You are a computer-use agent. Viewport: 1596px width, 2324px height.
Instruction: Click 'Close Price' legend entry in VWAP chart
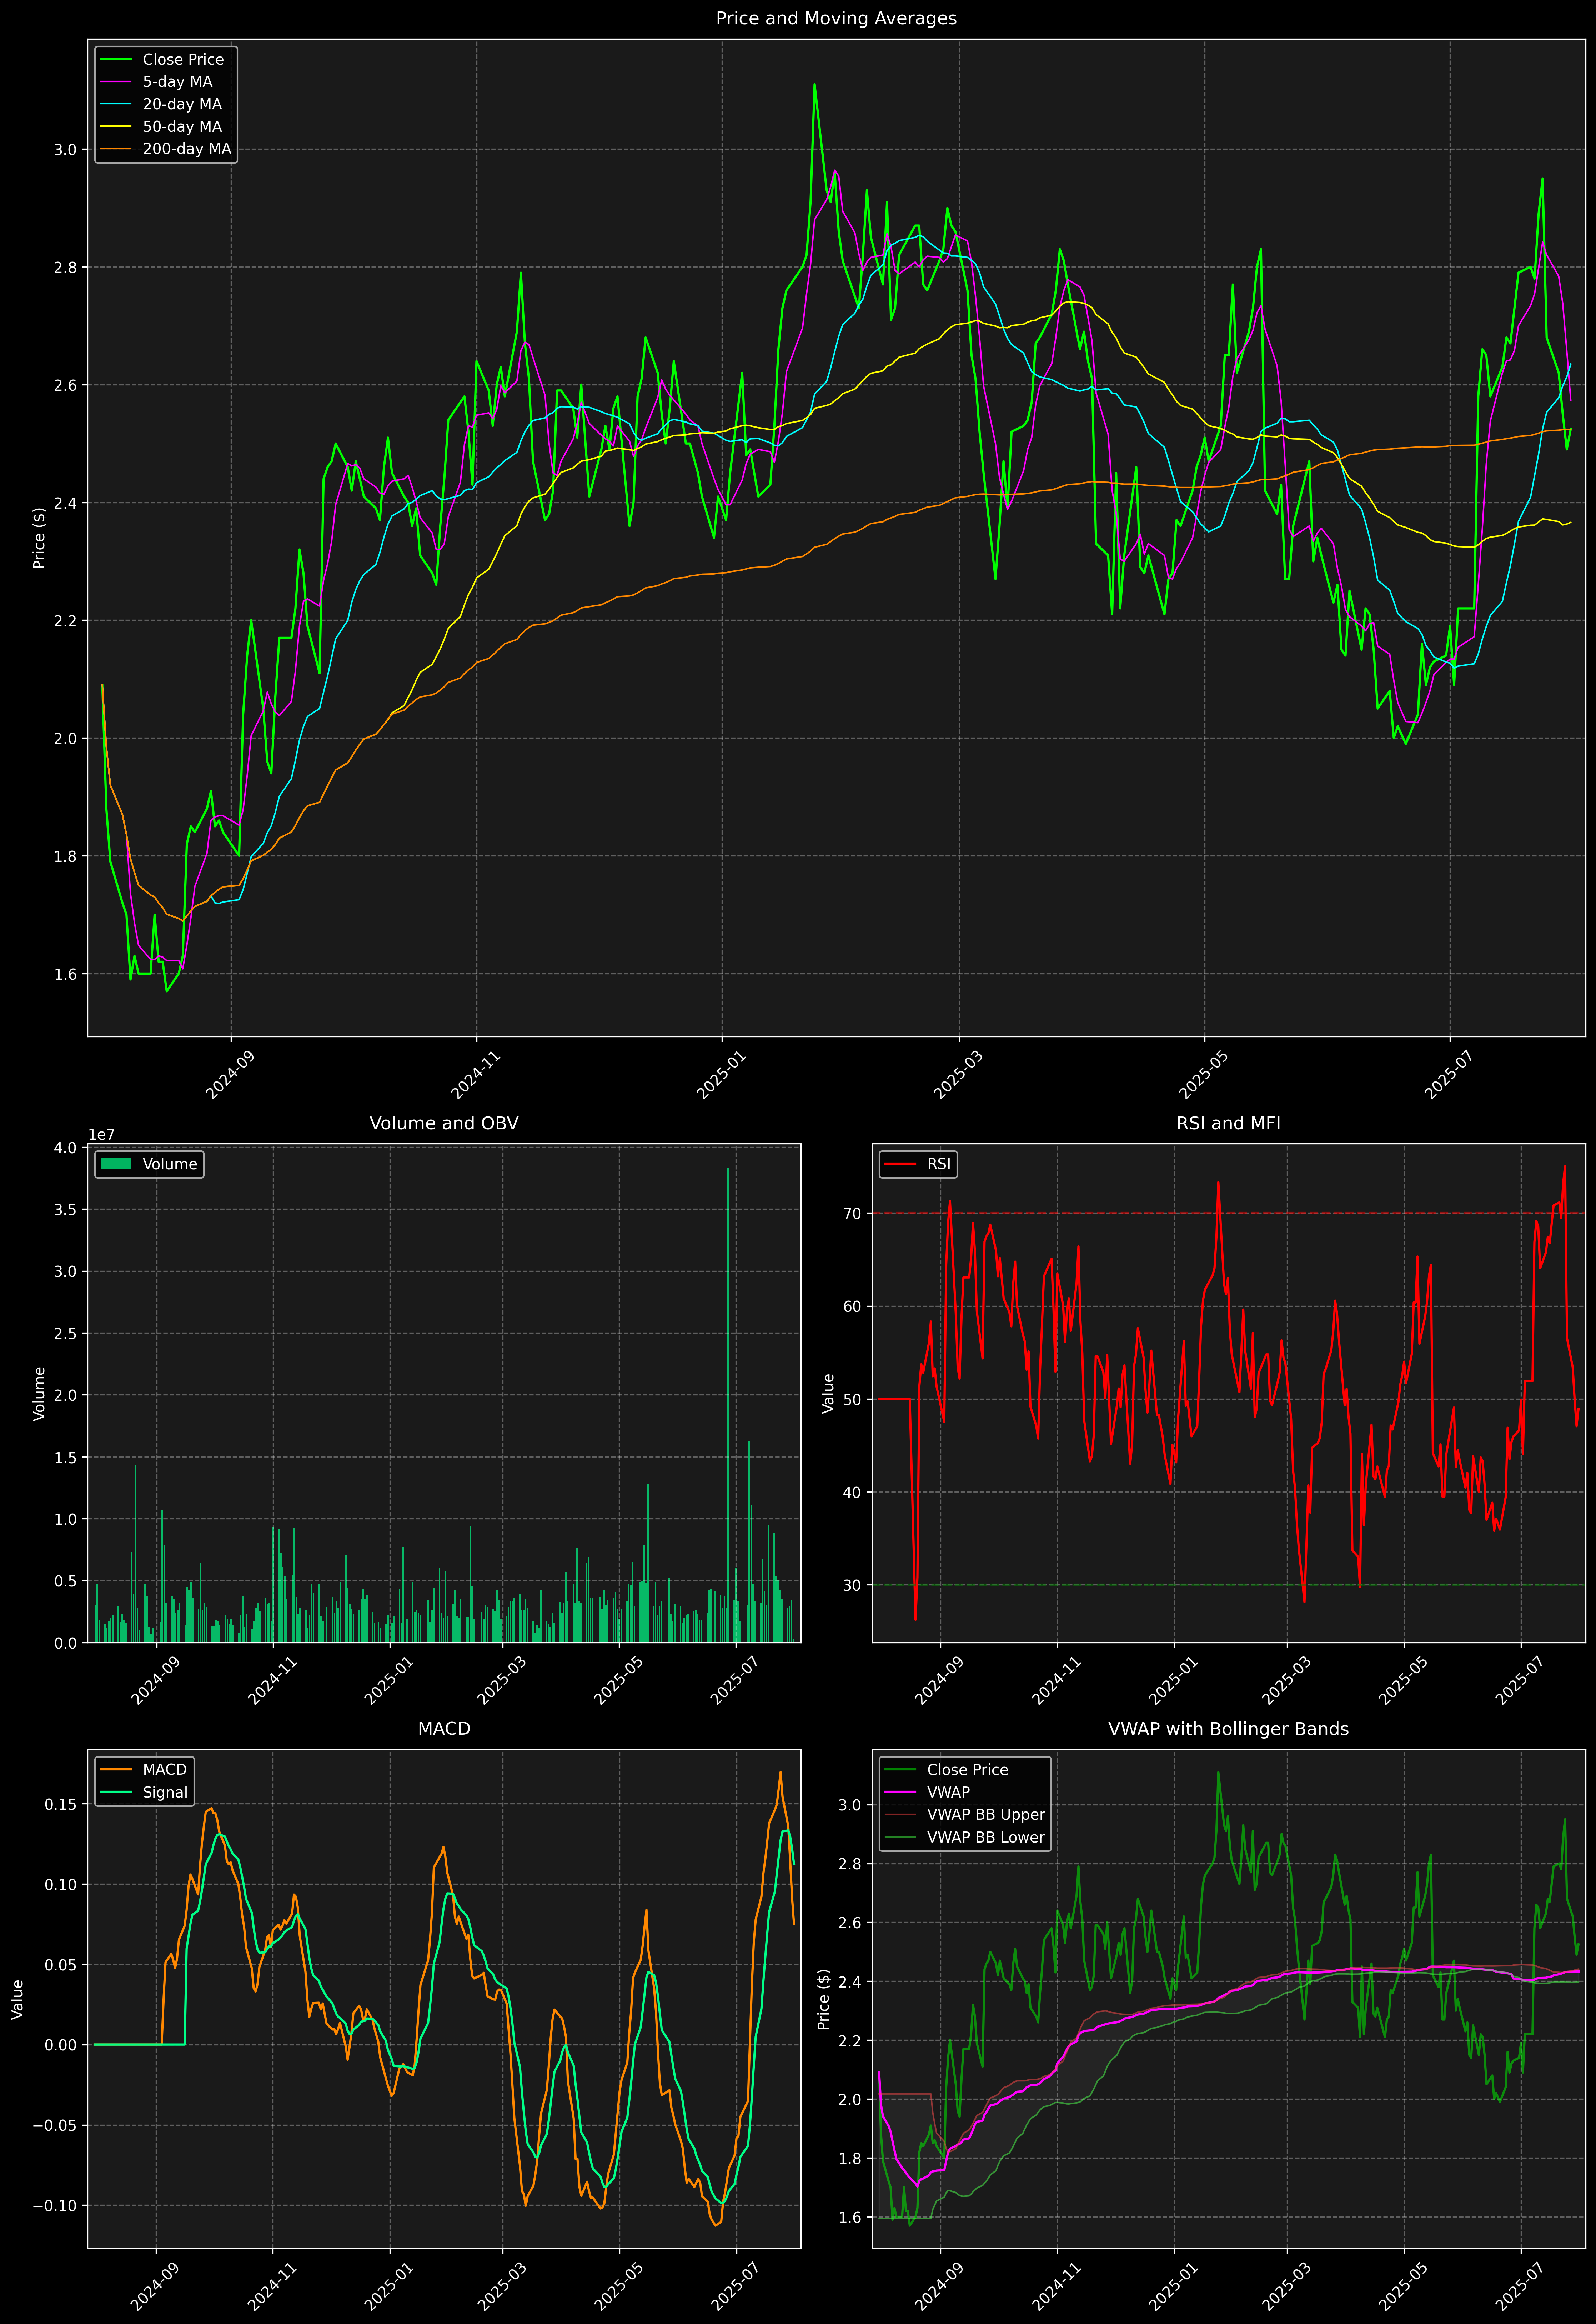tap(946, 1770)
